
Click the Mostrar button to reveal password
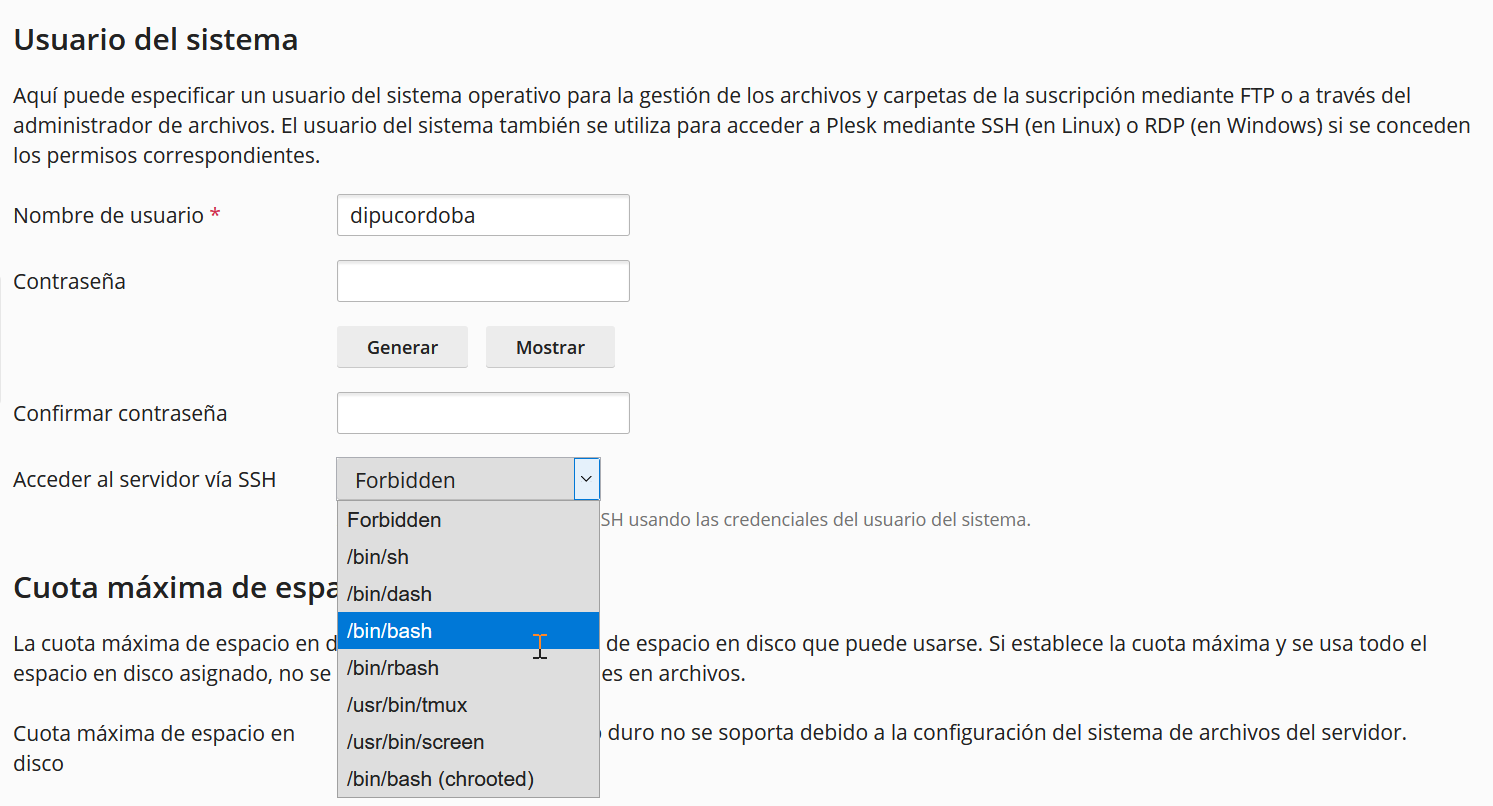click(550, 347)
